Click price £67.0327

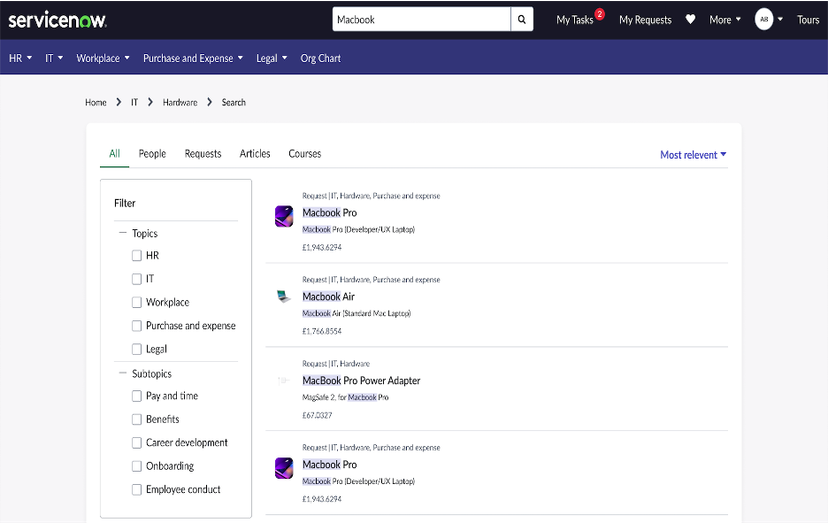click(x=317, y=415)
